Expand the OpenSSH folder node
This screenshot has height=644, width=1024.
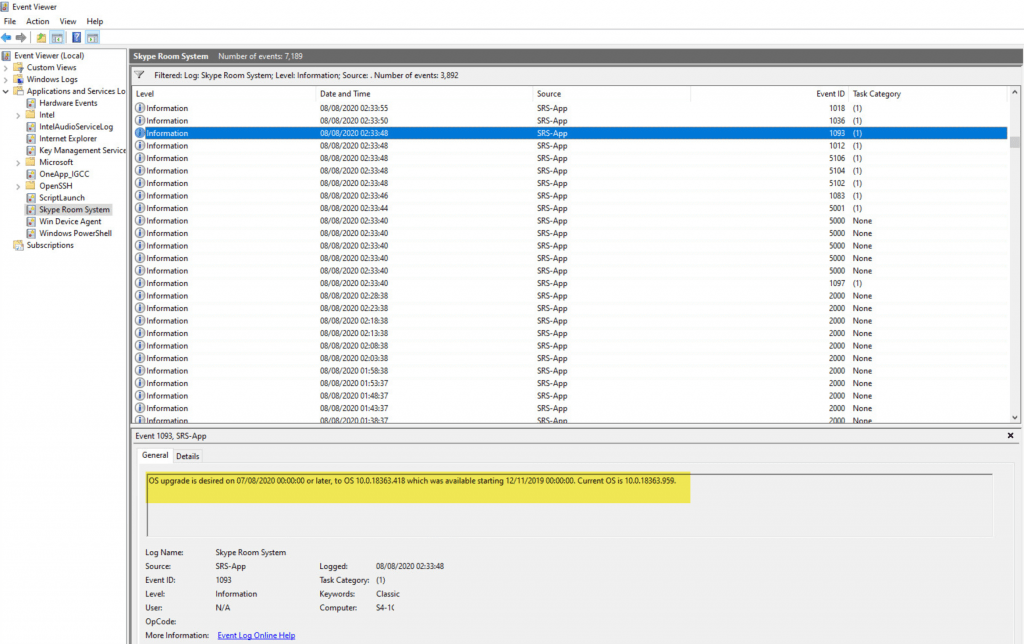click(18, 186)
